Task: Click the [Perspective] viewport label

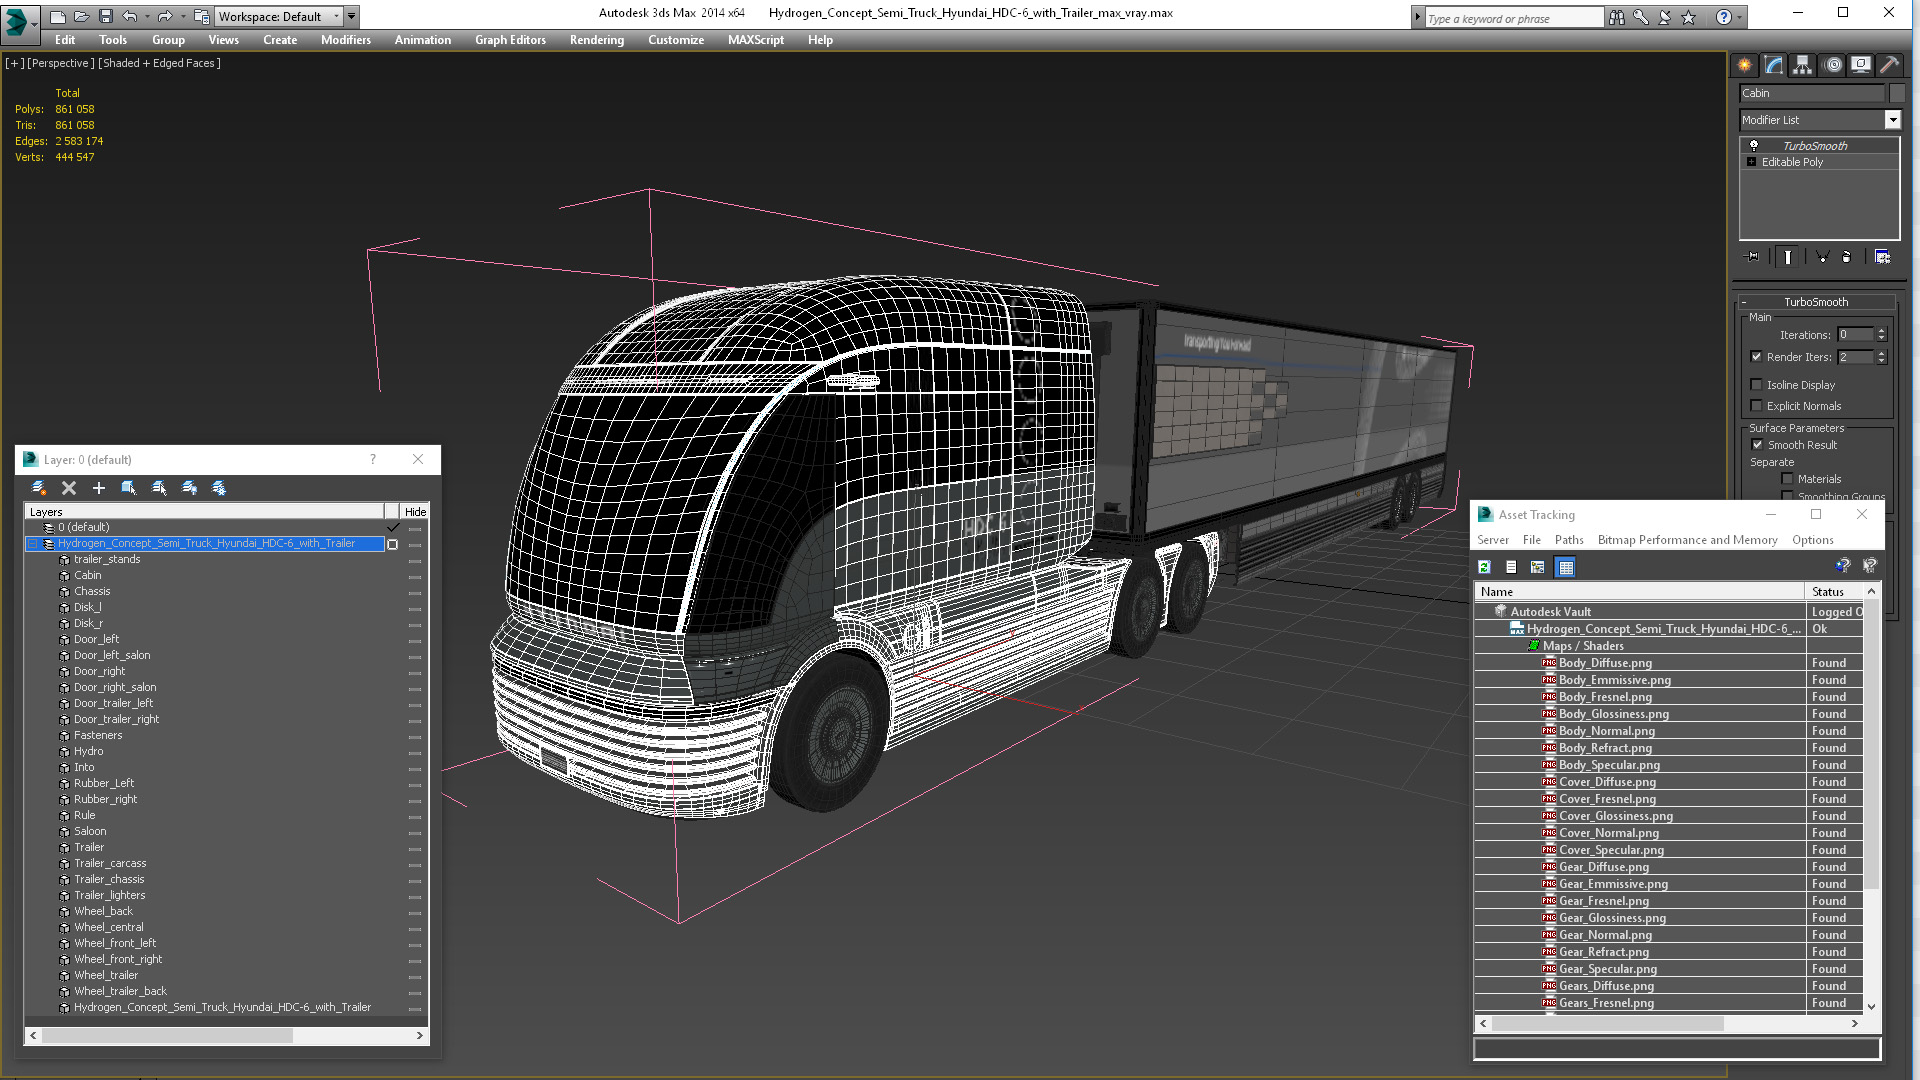Action: point(61,63)
